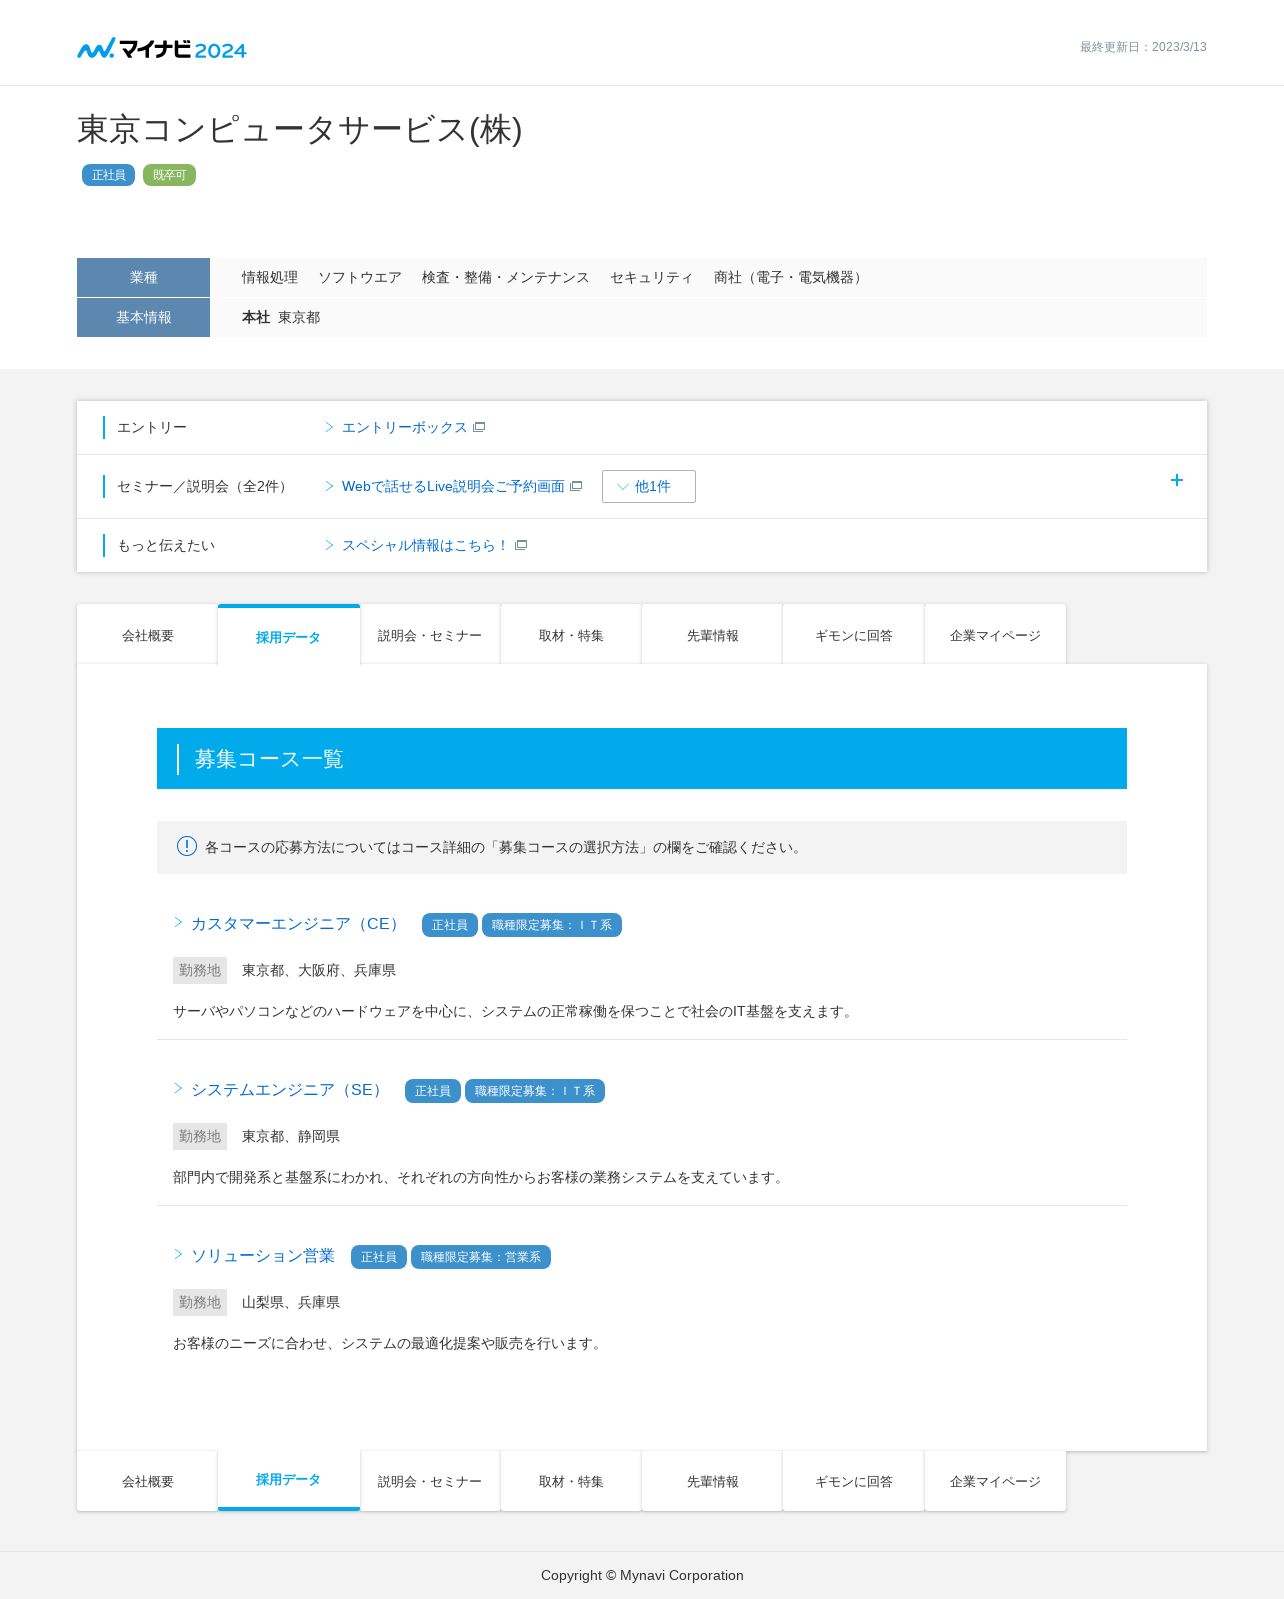Open the 他1件 dropdown

pos(649,486)
